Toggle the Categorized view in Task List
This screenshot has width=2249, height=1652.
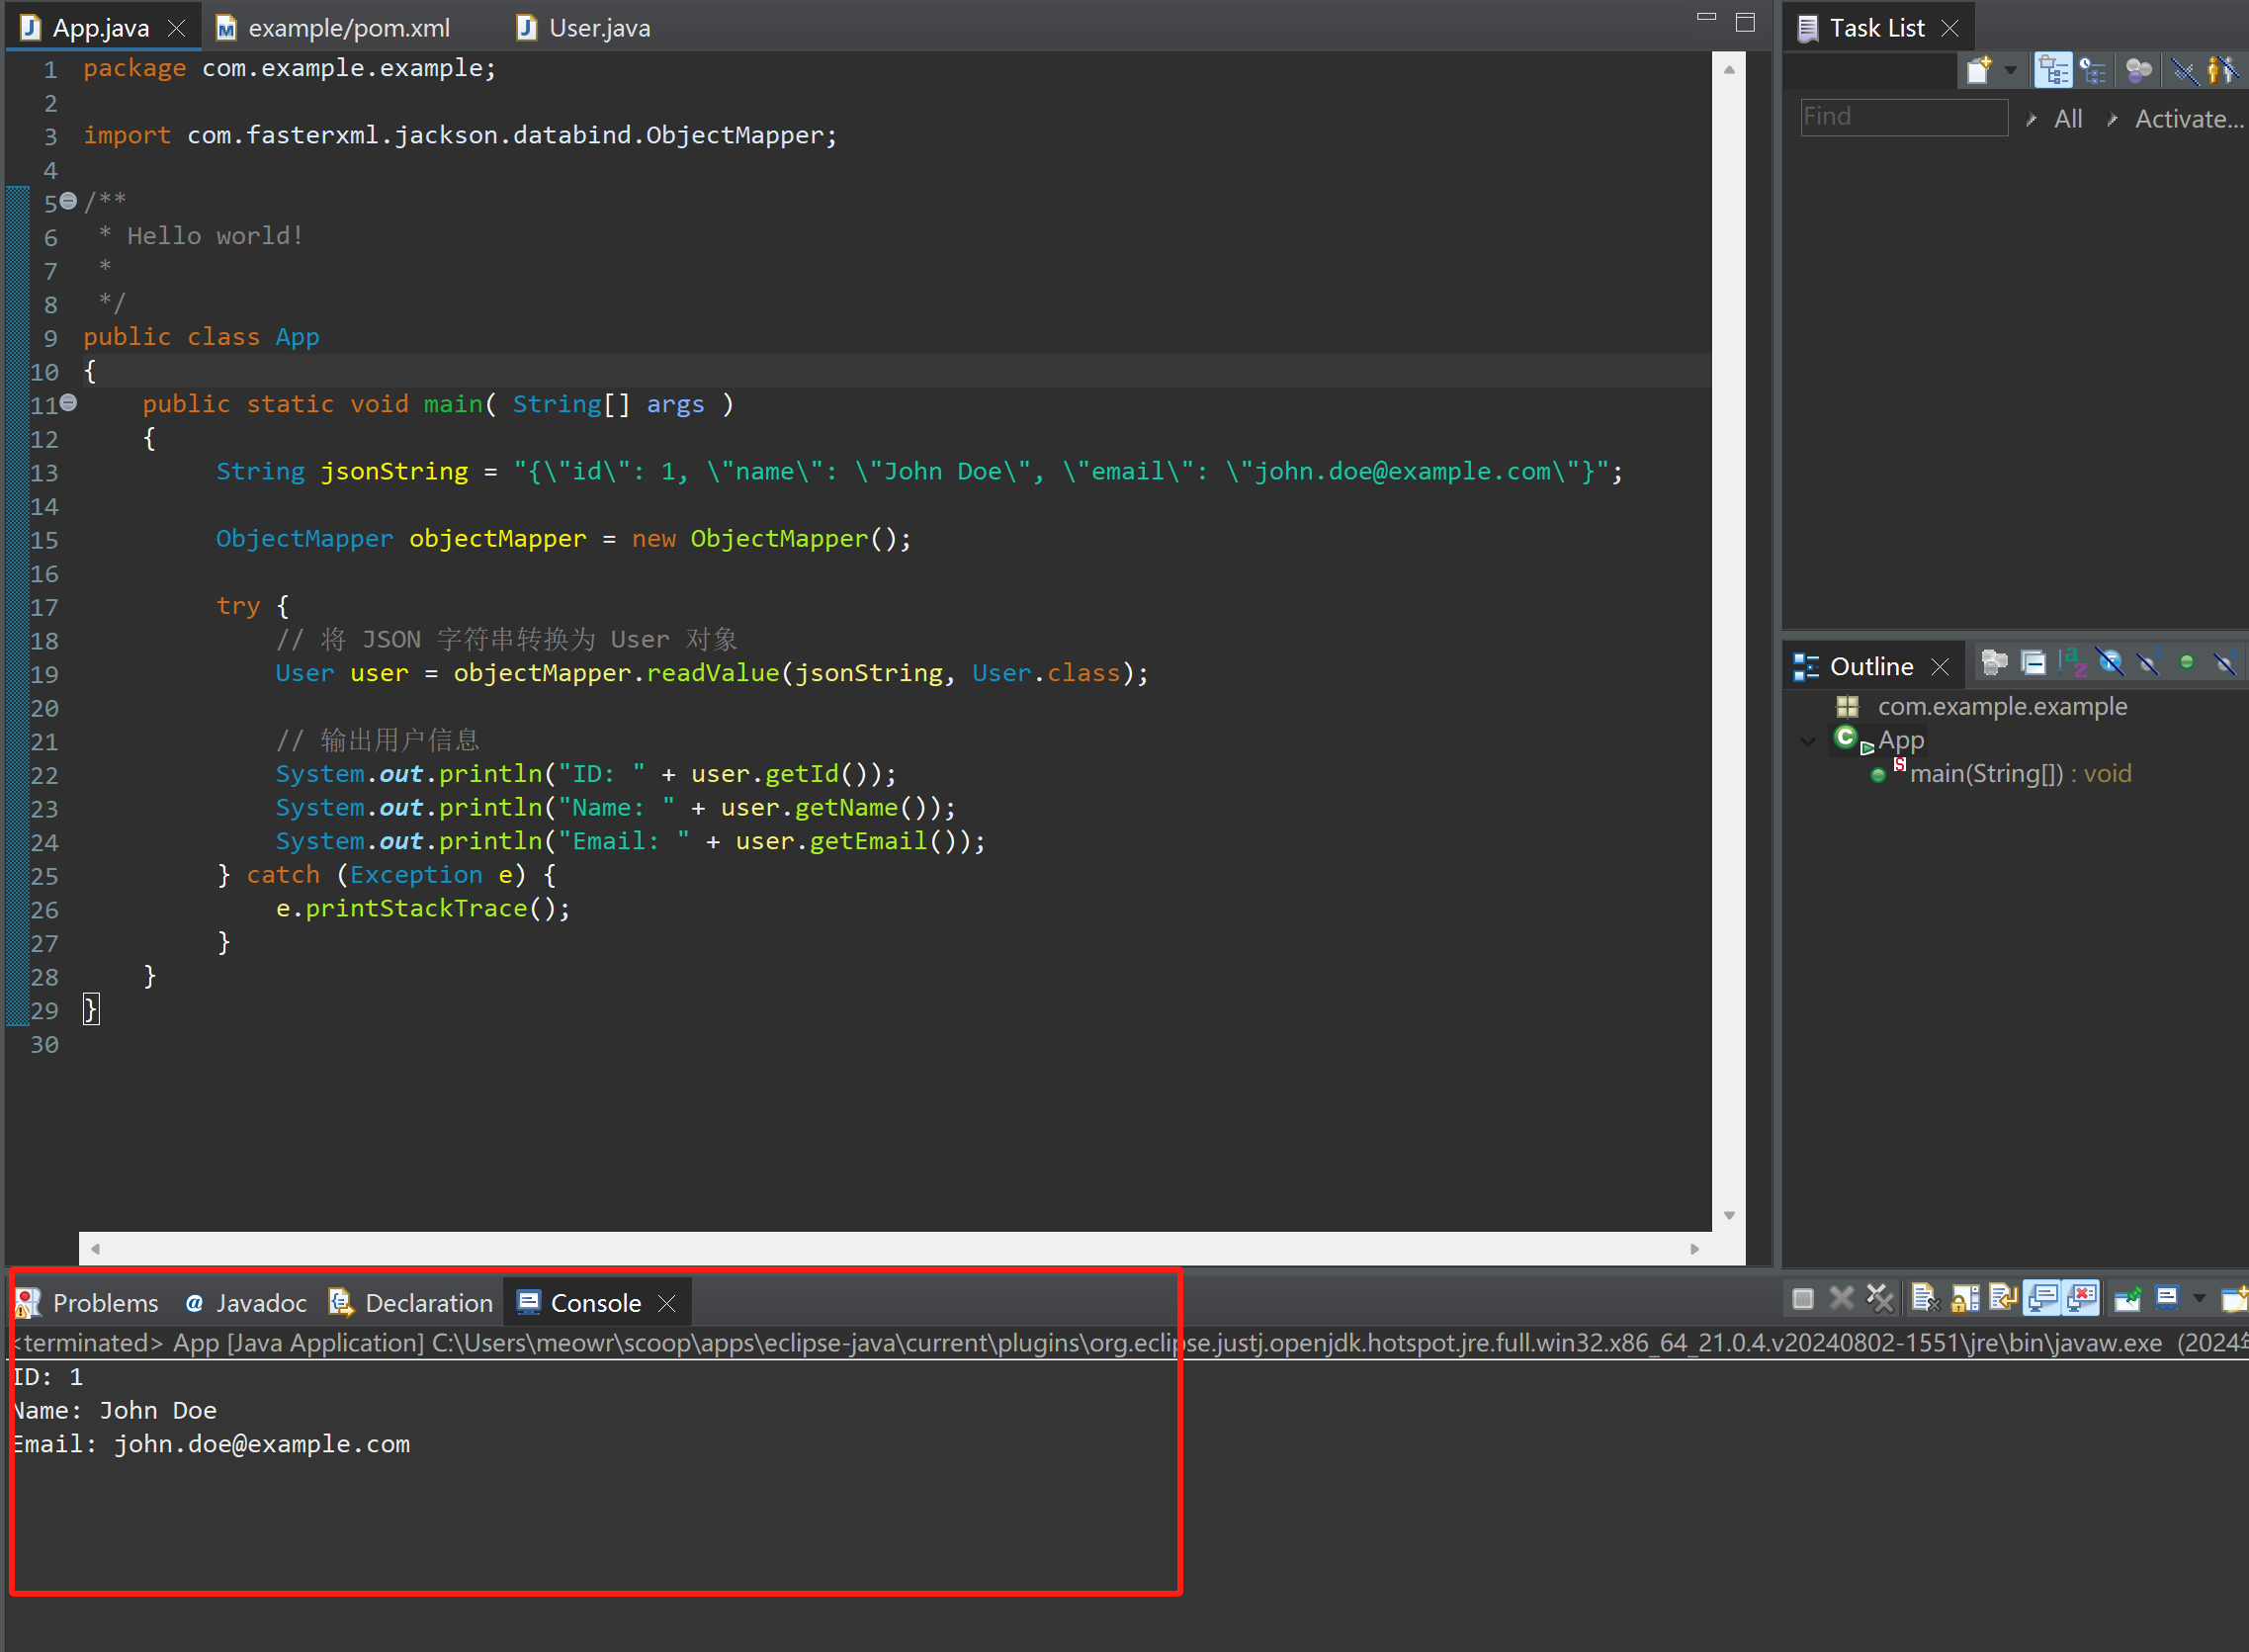(x=2053, y=70)
